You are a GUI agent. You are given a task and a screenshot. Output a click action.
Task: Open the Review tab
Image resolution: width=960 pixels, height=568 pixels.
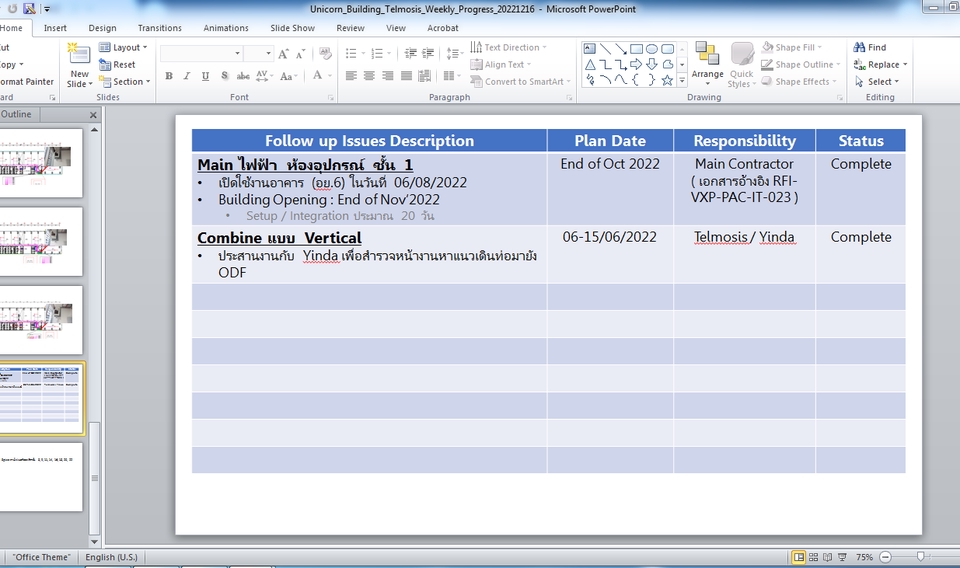350,28
